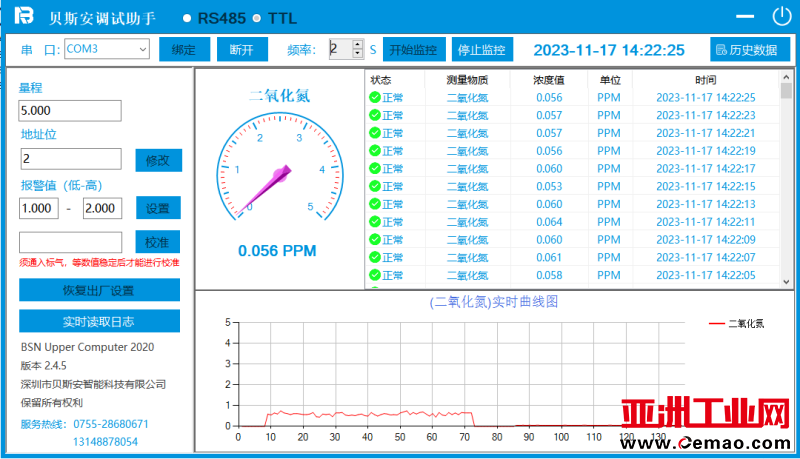Click the gauge needle on the dial
The height and width of the screenshot is (459, 800).
[x=263, y=190]
